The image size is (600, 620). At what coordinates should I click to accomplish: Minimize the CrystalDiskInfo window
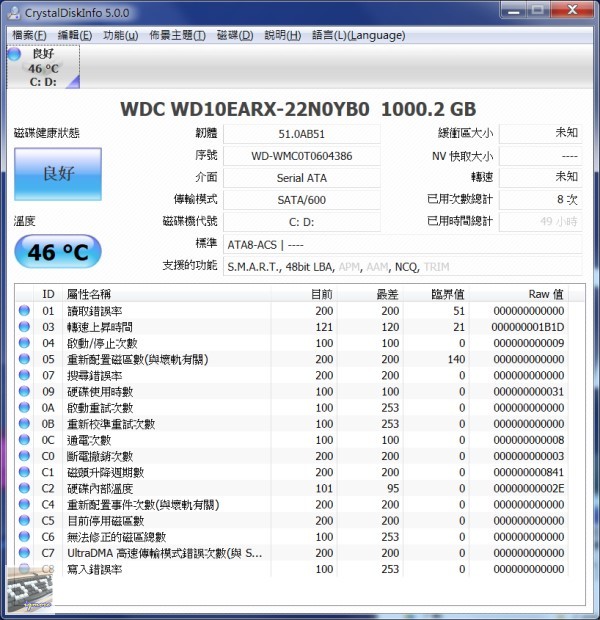tap(513, 10)
